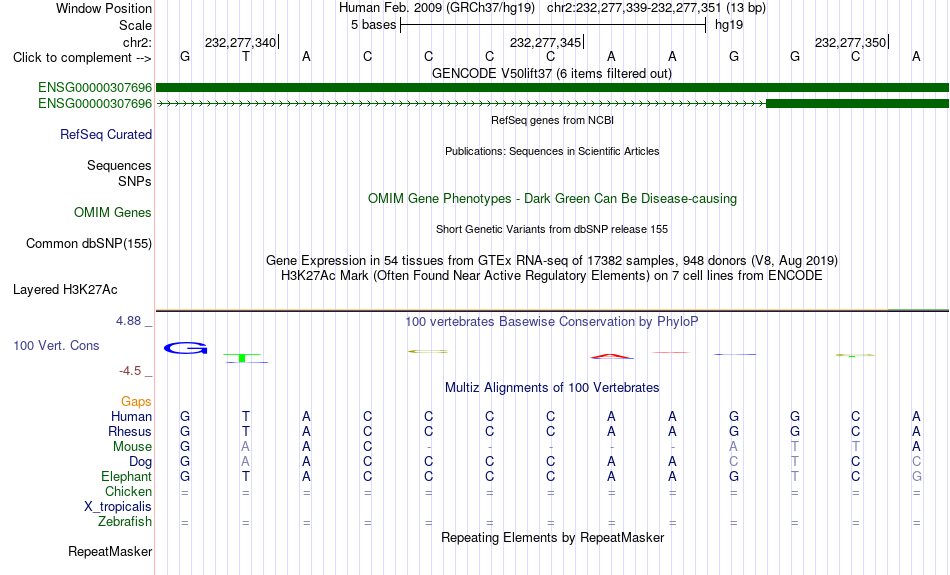Click the Human species row label

point(131,417)
